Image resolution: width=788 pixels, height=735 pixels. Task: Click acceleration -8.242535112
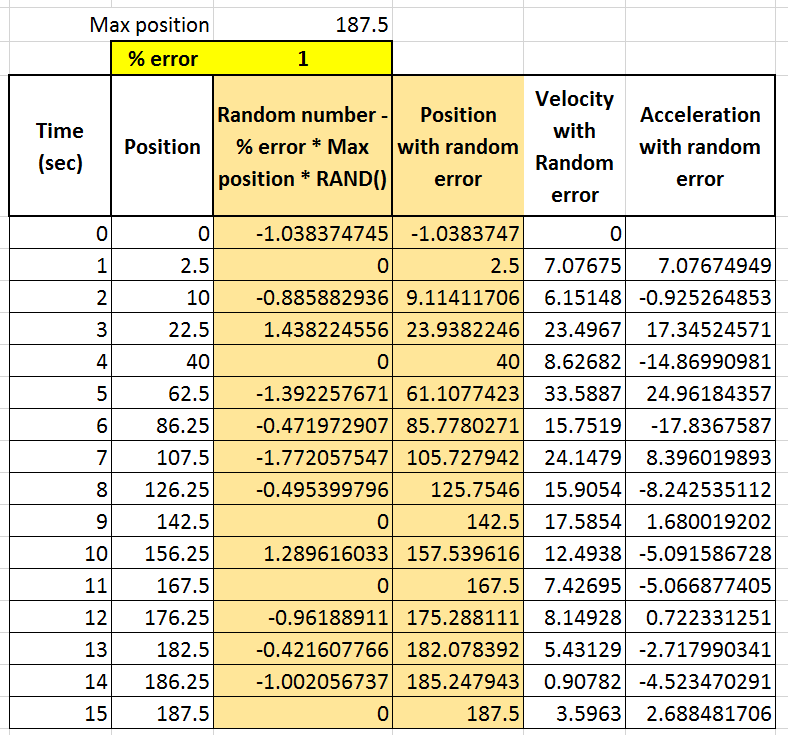(x=700, y=489)
